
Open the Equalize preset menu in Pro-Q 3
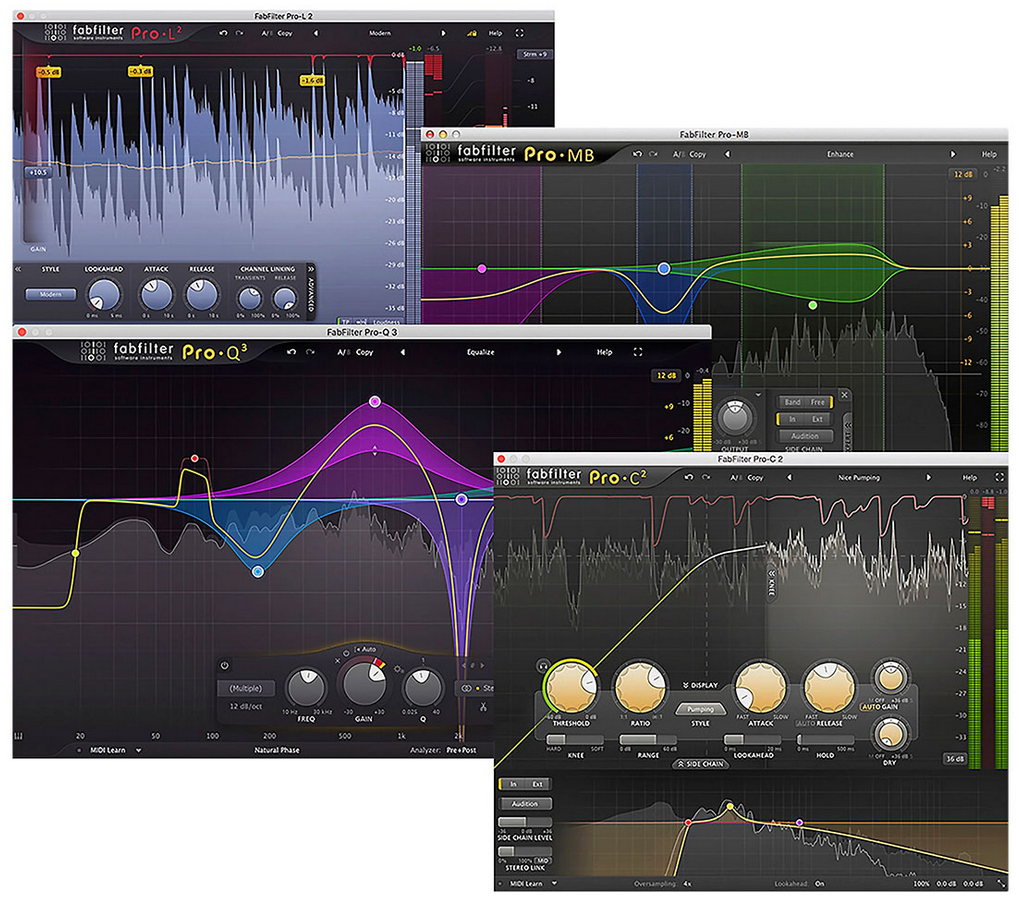[x=481, y=352]
